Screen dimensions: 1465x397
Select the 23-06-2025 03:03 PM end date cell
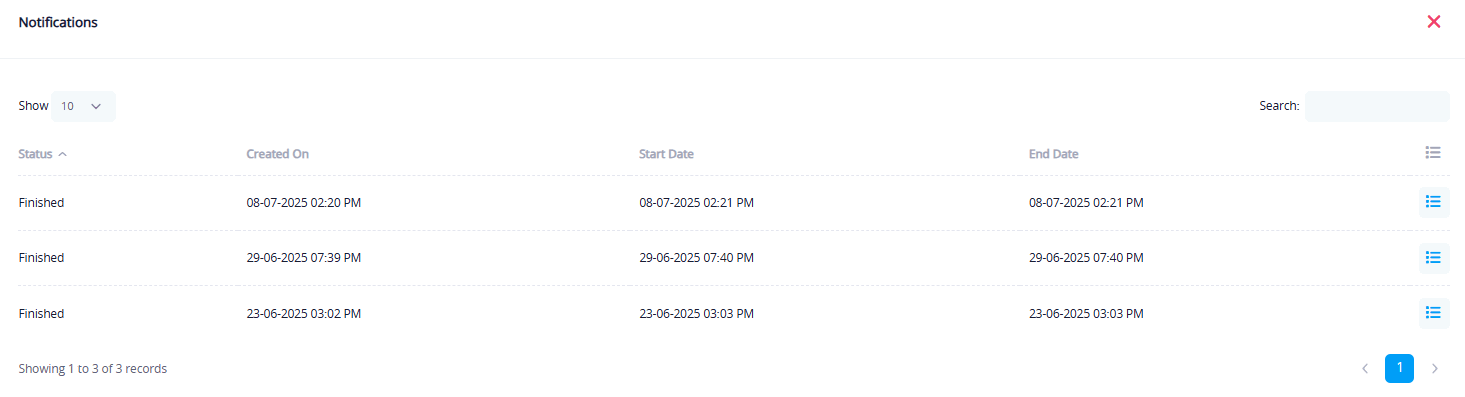(1086, 314)
